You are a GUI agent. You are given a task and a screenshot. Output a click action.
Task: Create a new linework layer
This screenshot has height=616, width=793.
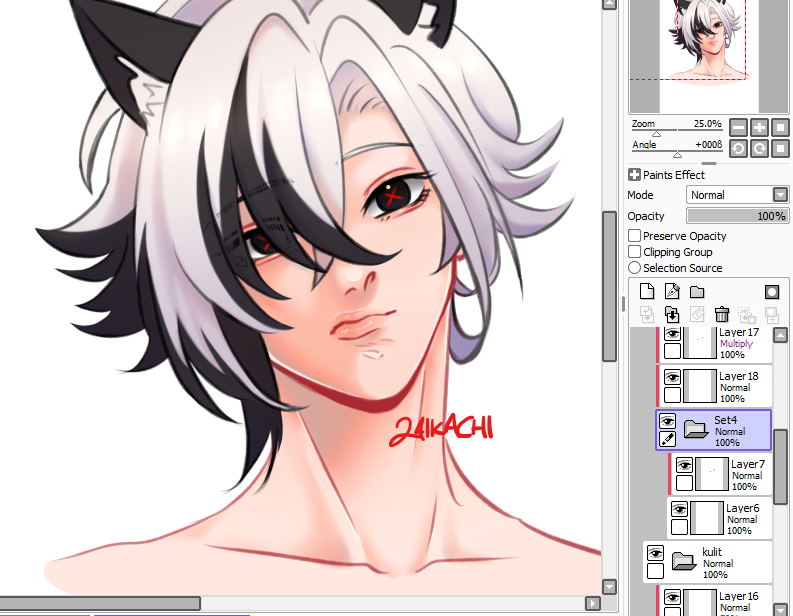[672, 291]
